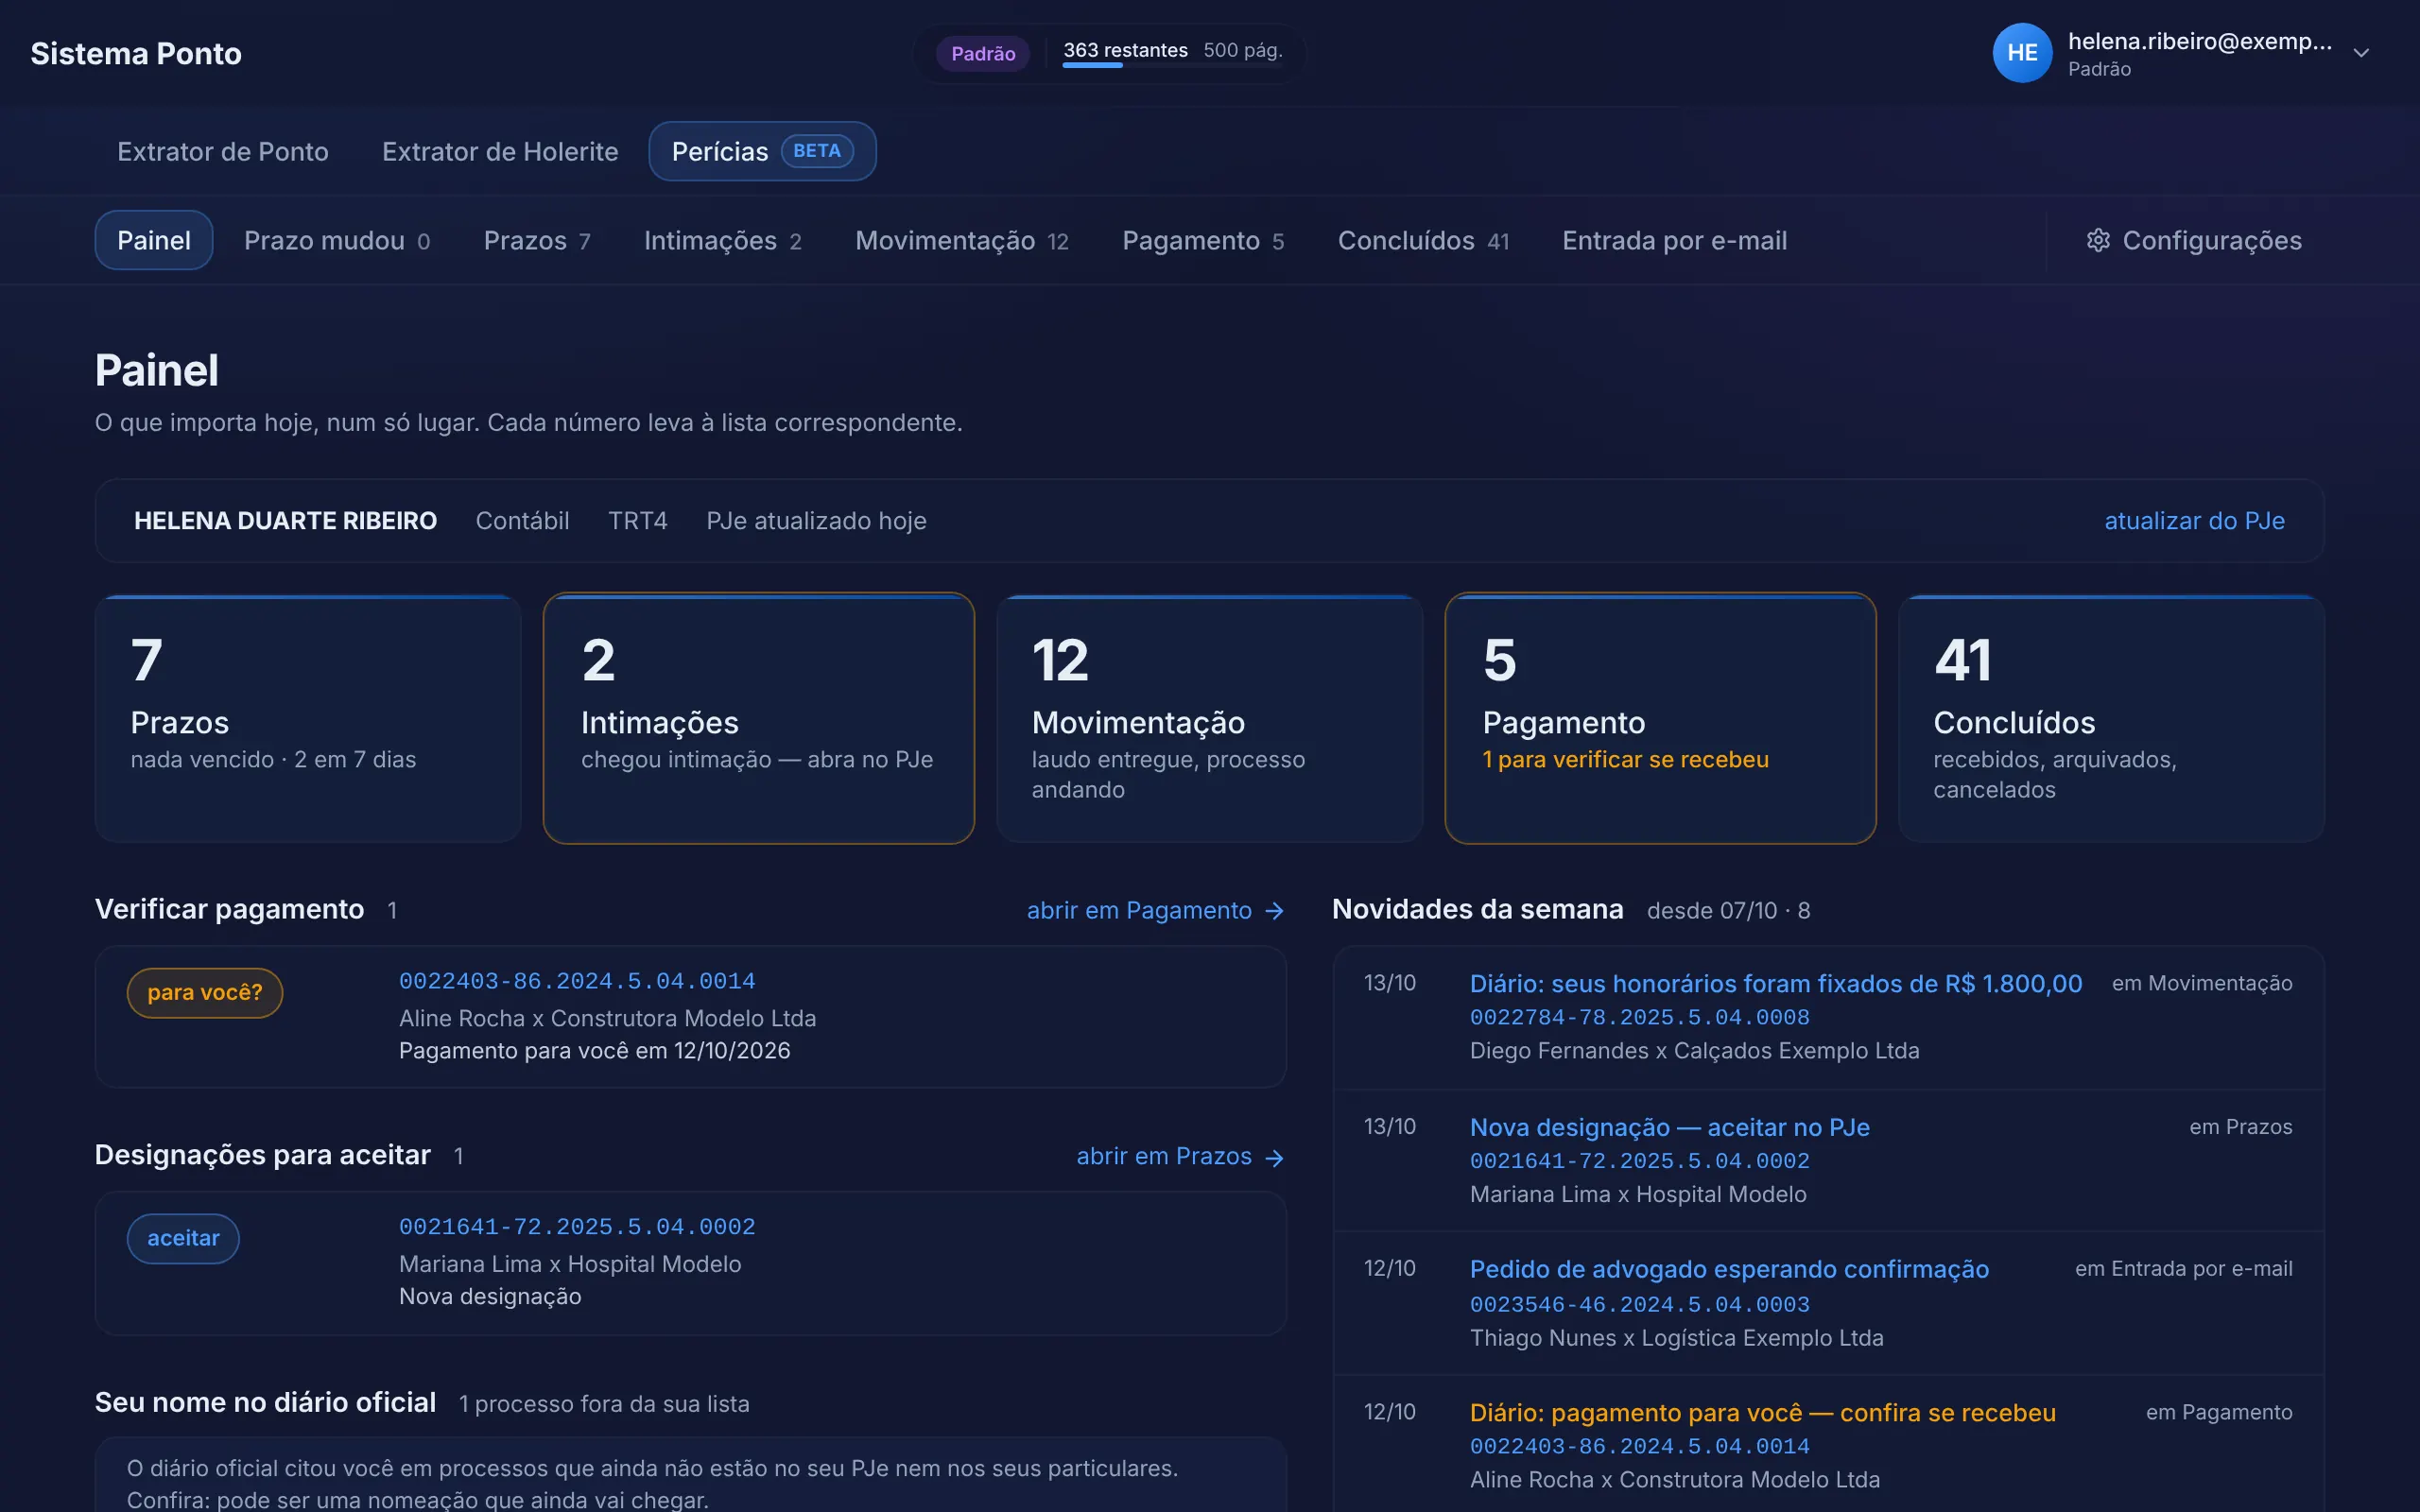Image resolution: width=2420 pixels, height=1512 pixels.
Task: Click the atualizar do PJe link
Action: 2194,521
